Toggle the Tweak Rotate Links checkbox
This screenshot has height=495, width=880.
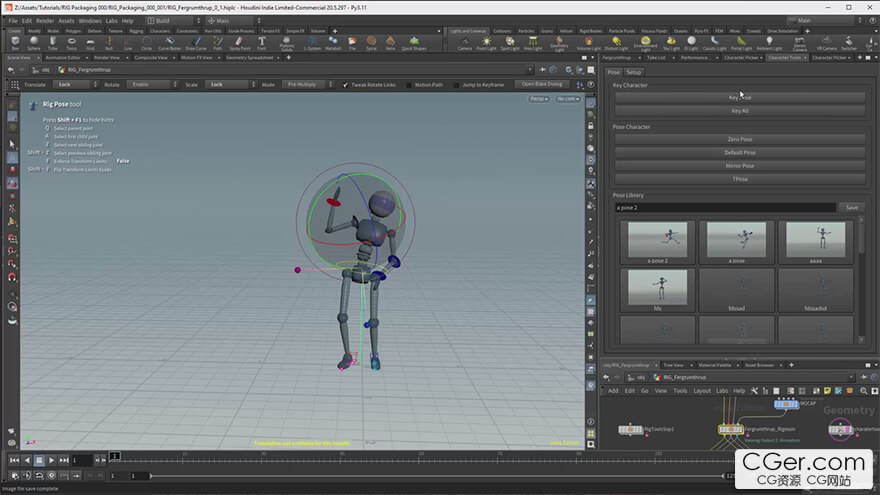[346, 85]
